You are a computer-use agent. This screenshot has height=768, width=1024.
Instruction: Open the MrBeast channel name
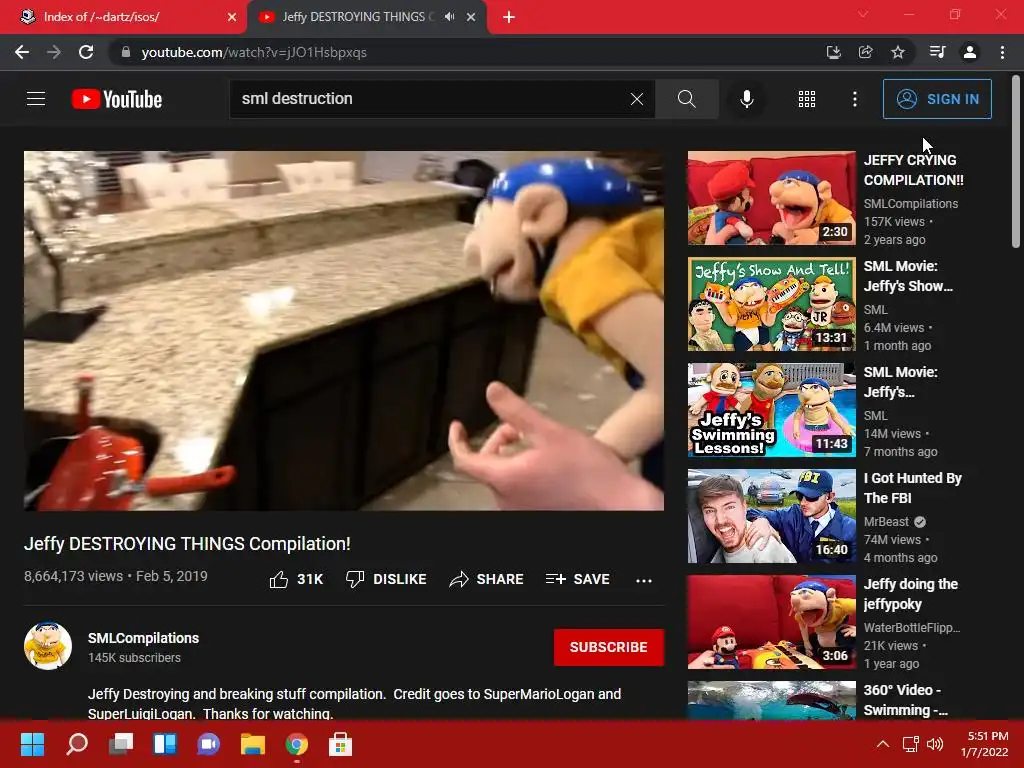(x=886, y=522)
